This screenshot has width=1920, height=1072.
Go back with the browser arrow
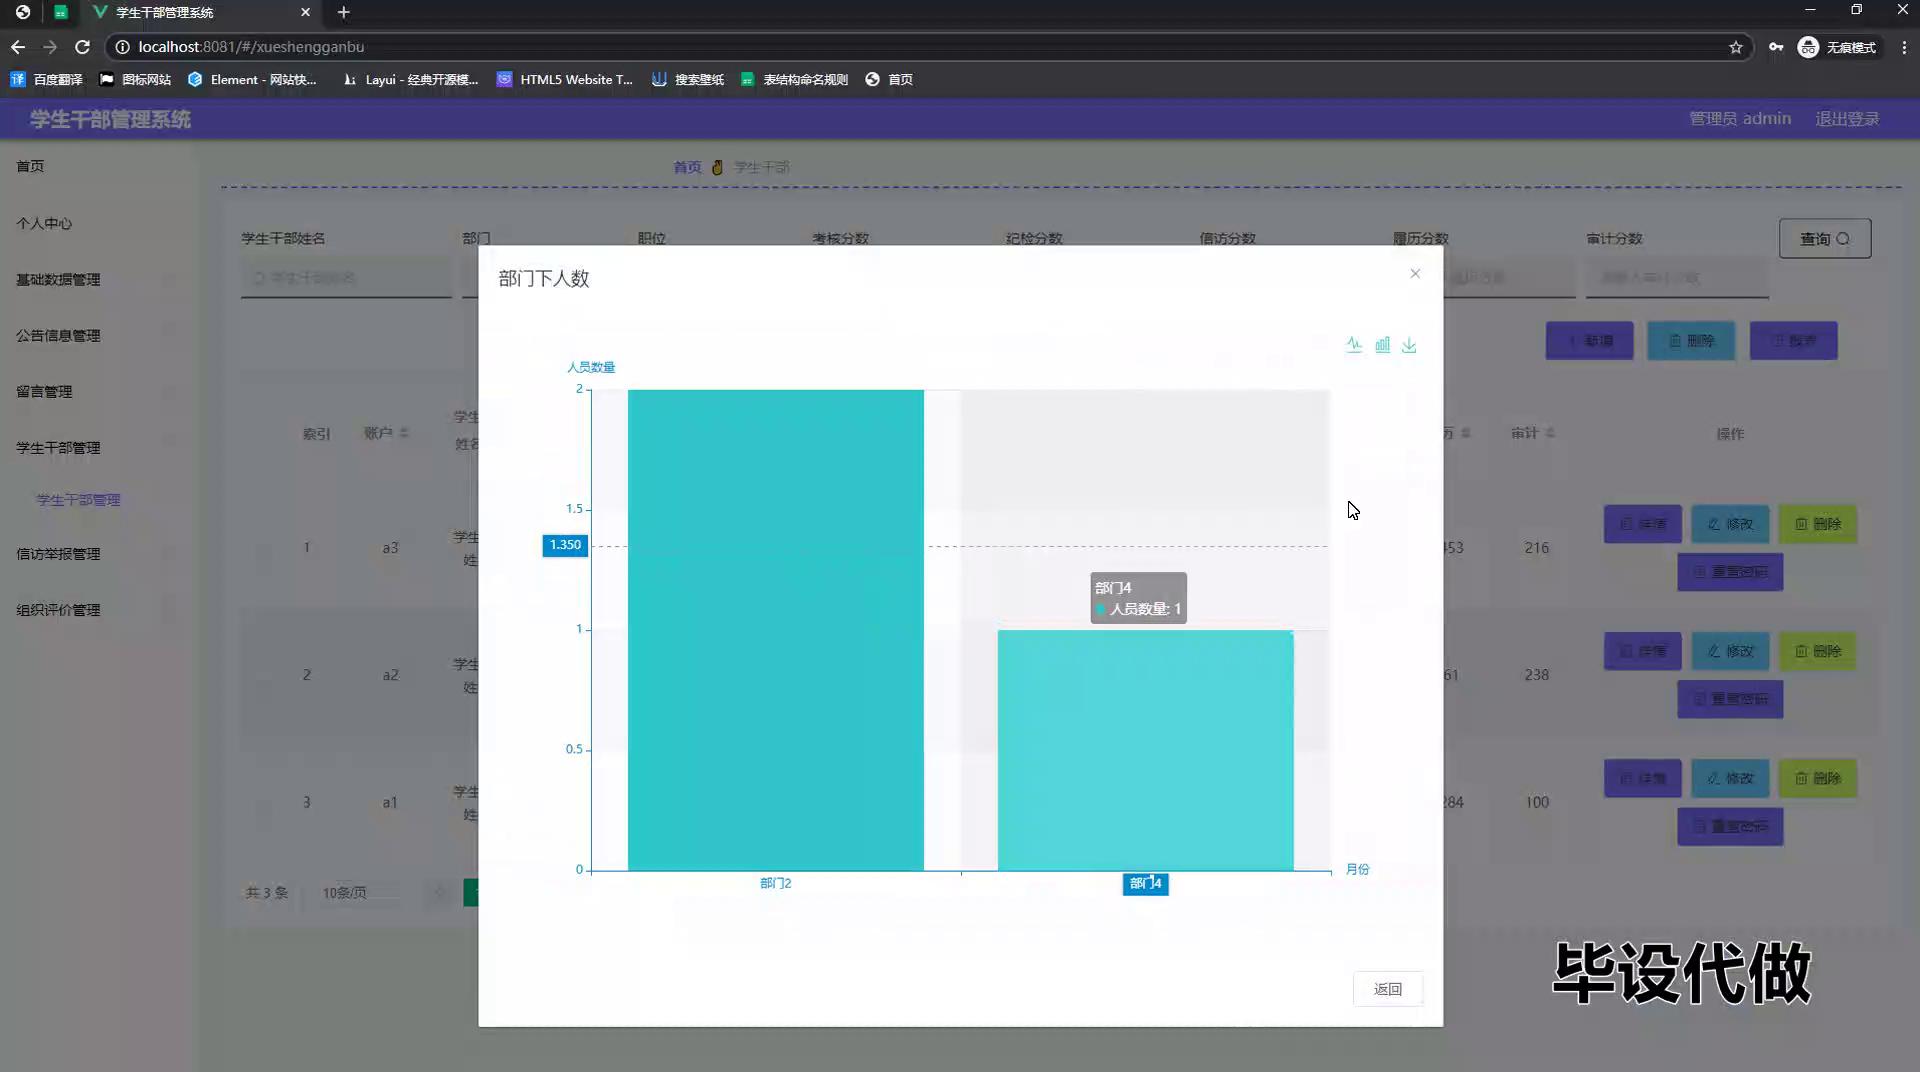tap(18, 47)
